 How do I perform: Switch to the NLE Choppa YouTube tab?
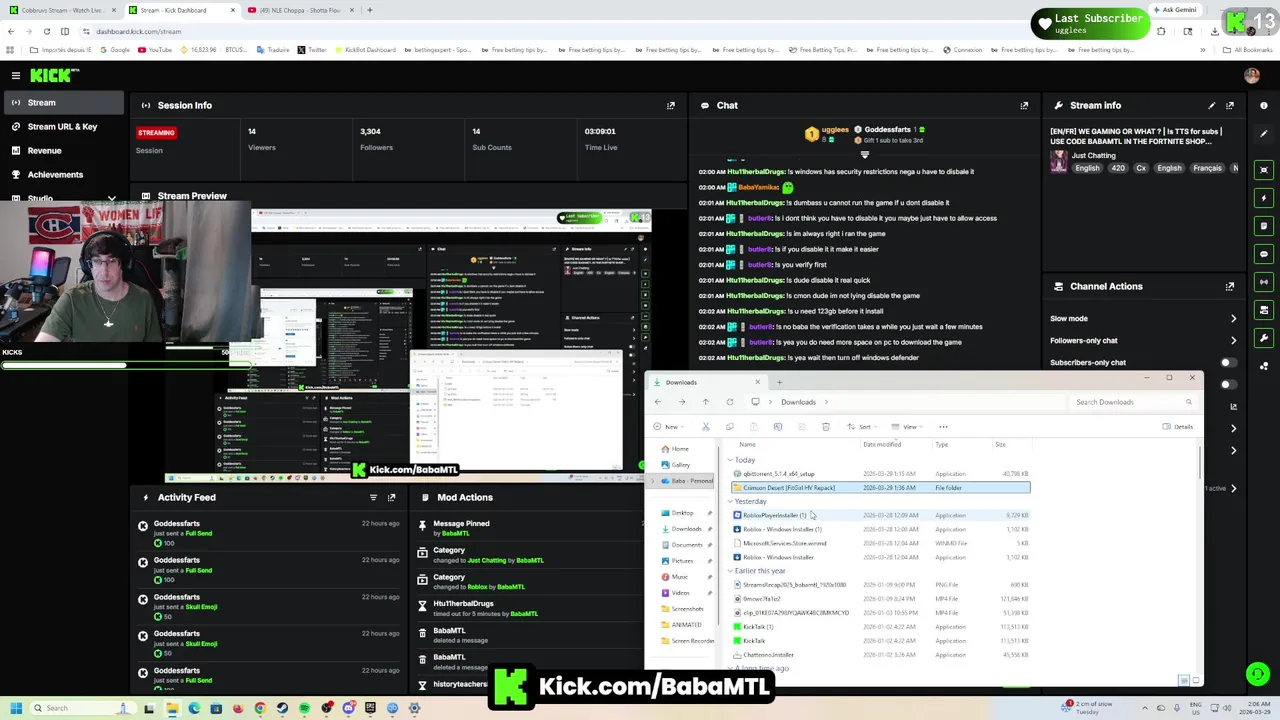tap(301, 10)
